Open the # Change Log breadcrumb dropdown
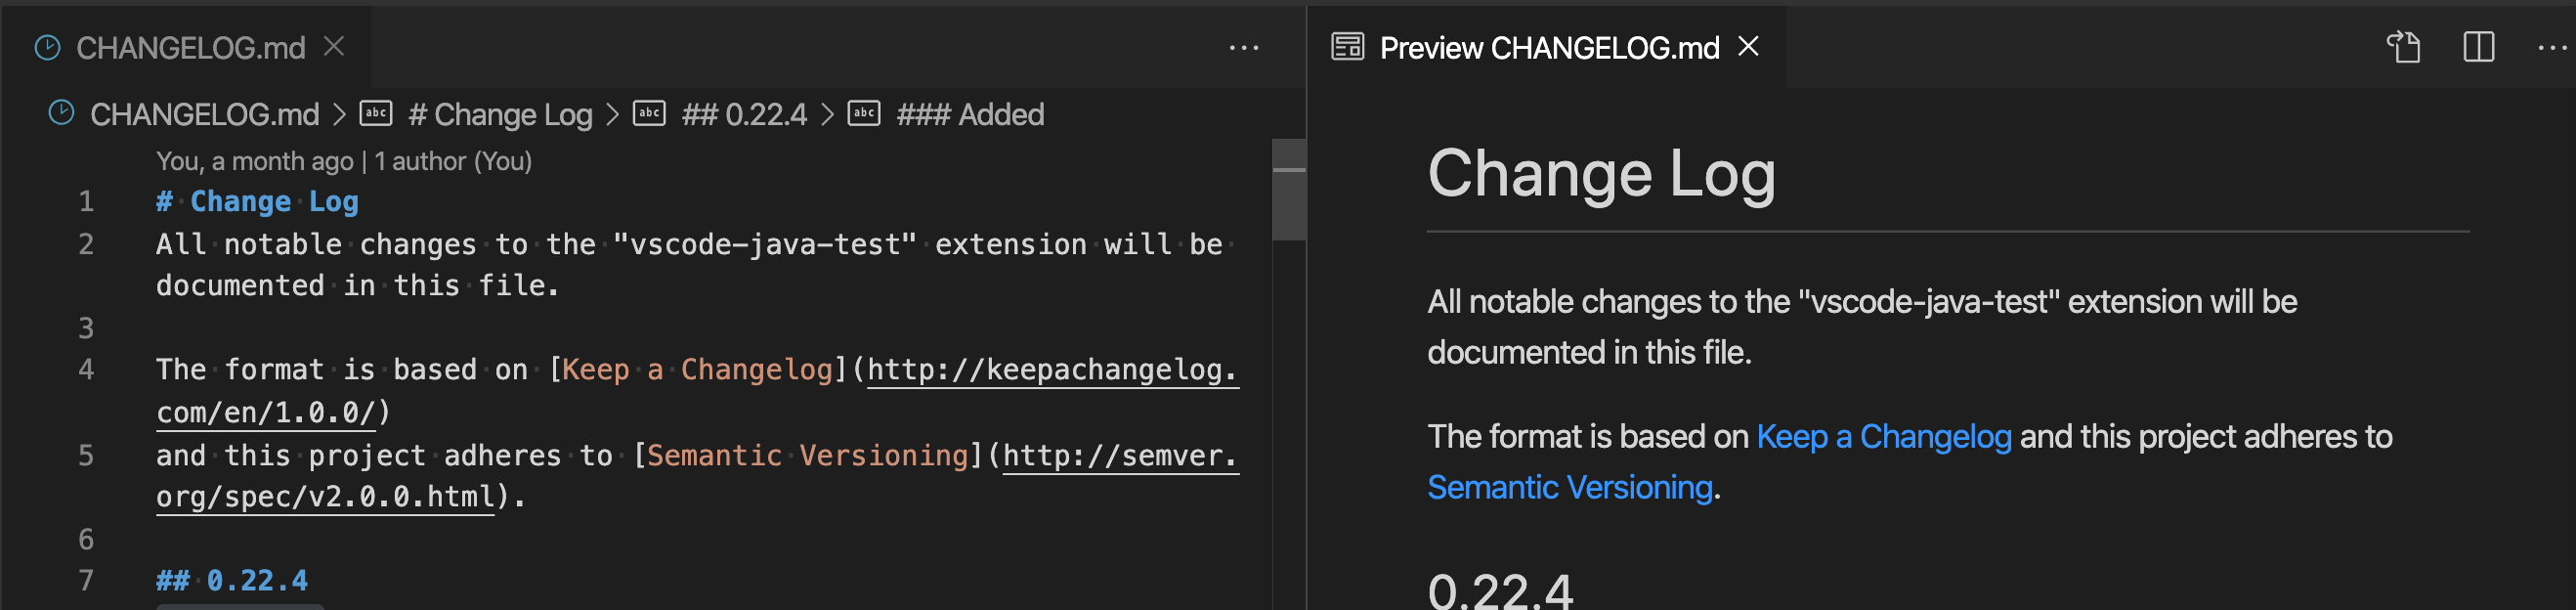The image size is (2576, 610). pyautogui.click(x=500, y=113)
